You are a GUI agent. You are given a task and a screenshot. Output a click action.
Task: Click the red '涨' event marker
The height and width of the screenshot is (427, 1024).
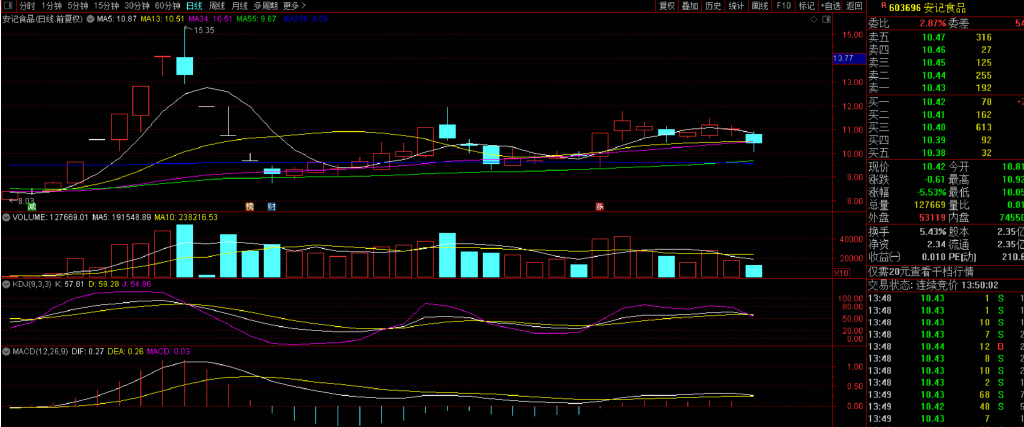point(599,206)
